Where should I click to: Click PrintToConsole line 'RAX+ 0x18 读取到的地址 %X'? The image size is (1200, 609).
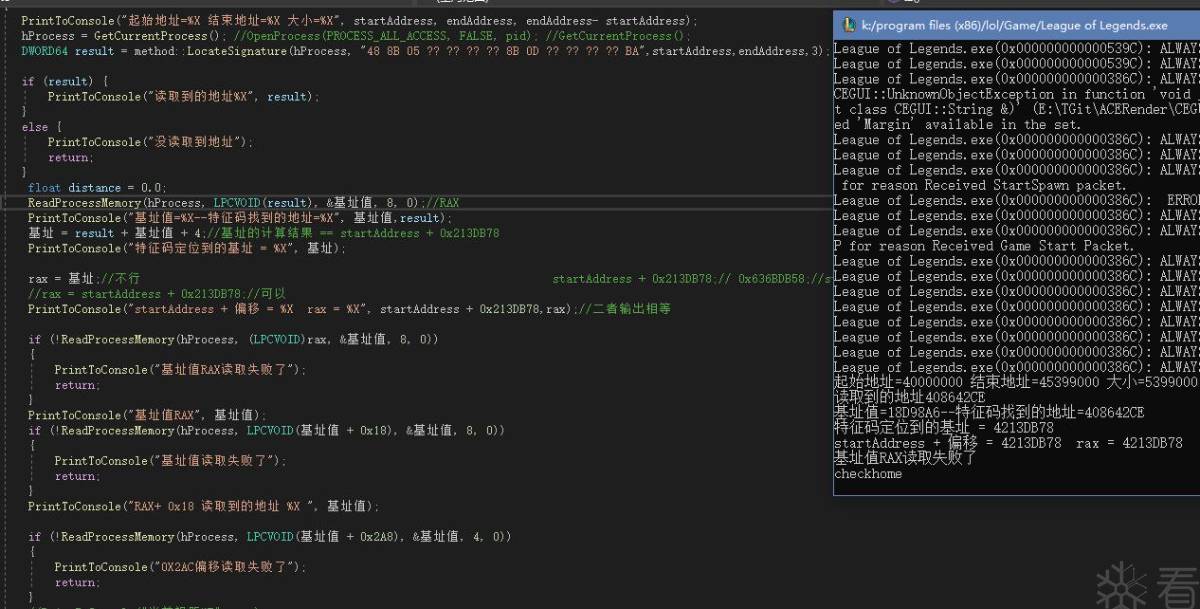(204, 506)
